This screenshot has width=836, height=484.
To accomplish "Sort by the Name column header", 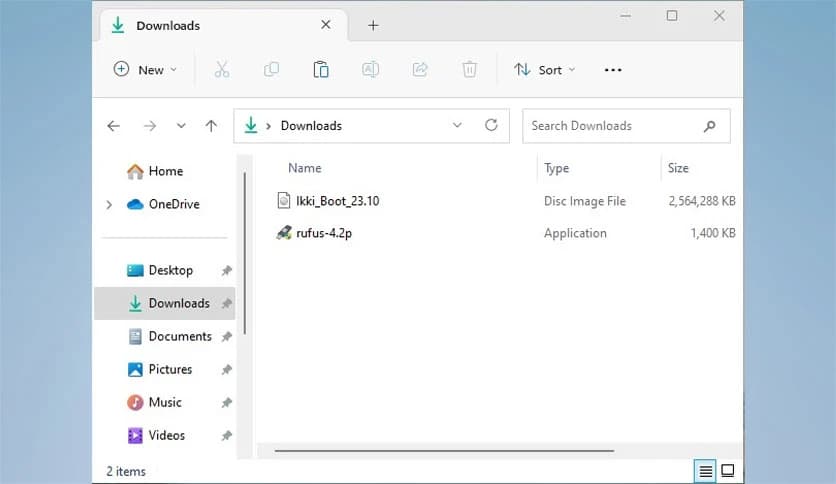I will click(304, 168).
